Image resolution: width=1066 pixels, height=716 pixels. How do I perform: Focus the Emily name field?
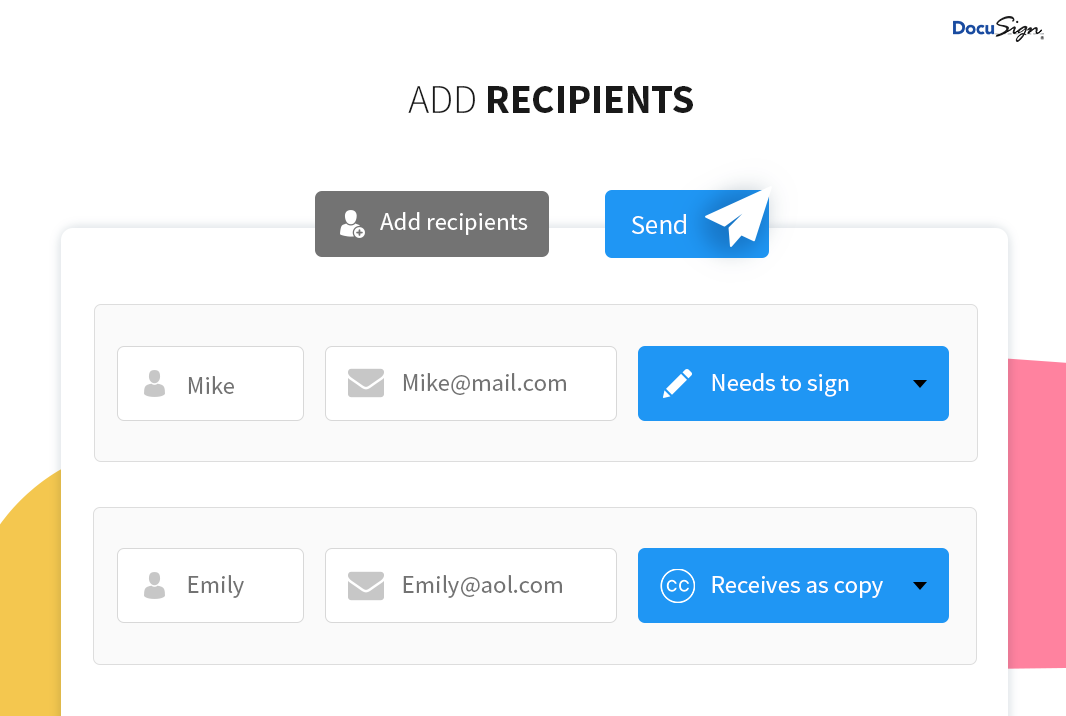pos(210,585)
